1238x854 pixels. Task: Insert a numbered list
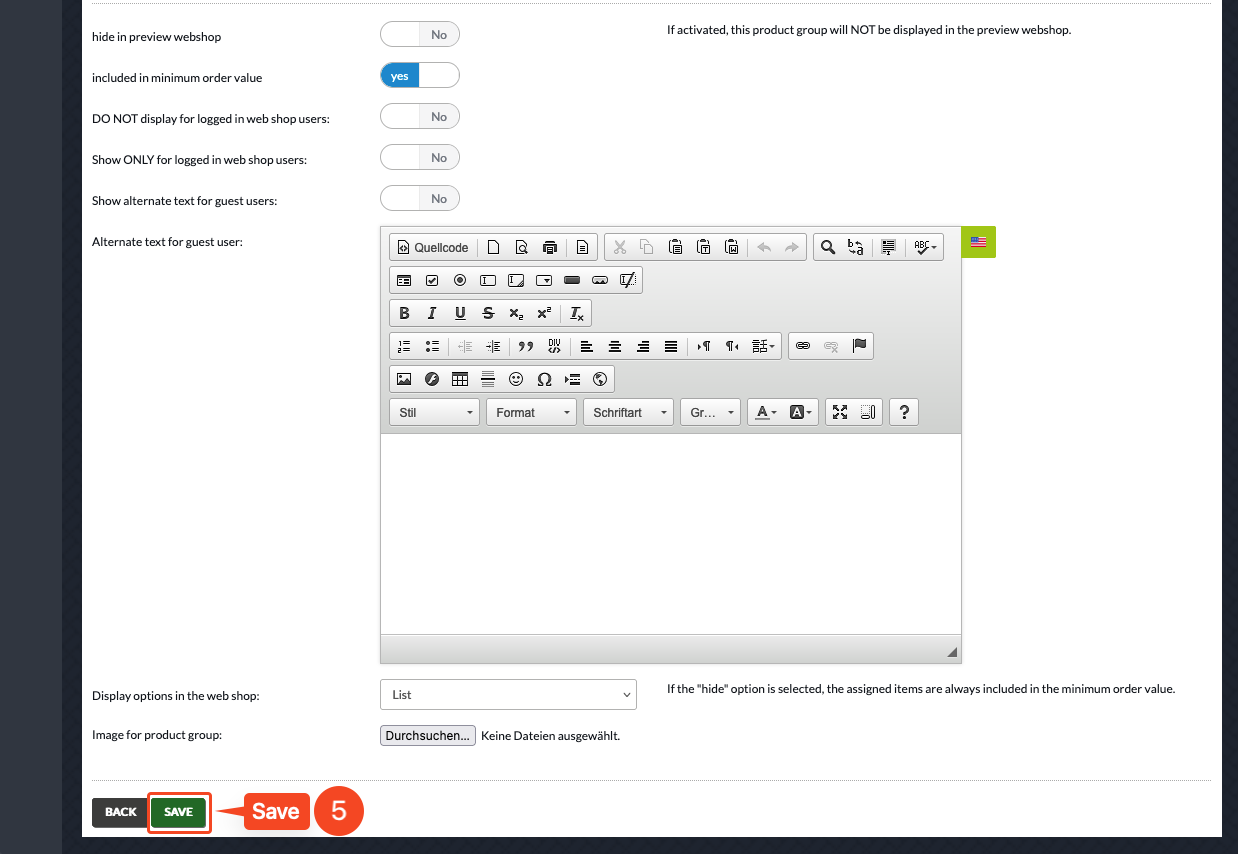tap(404, 346)
